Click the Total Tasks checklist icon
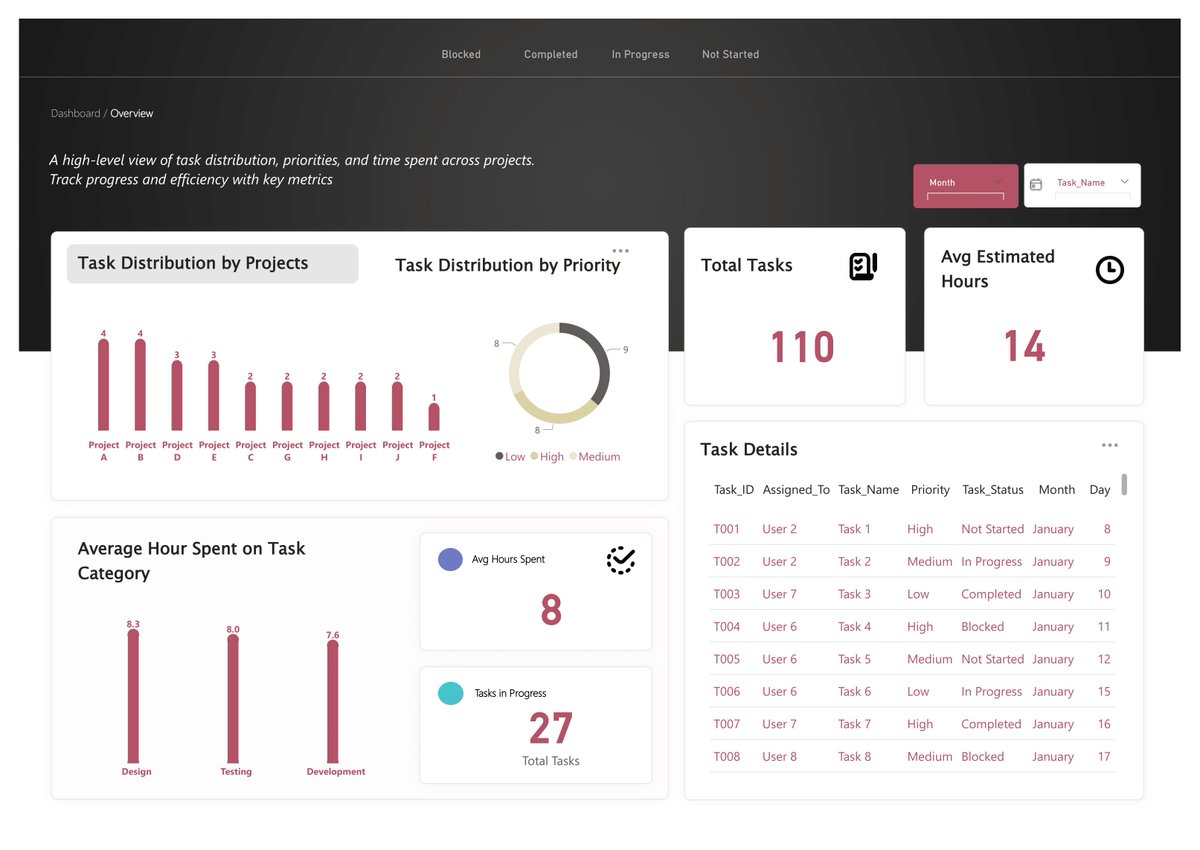1200x850 pixels. [x=863, y=266]
